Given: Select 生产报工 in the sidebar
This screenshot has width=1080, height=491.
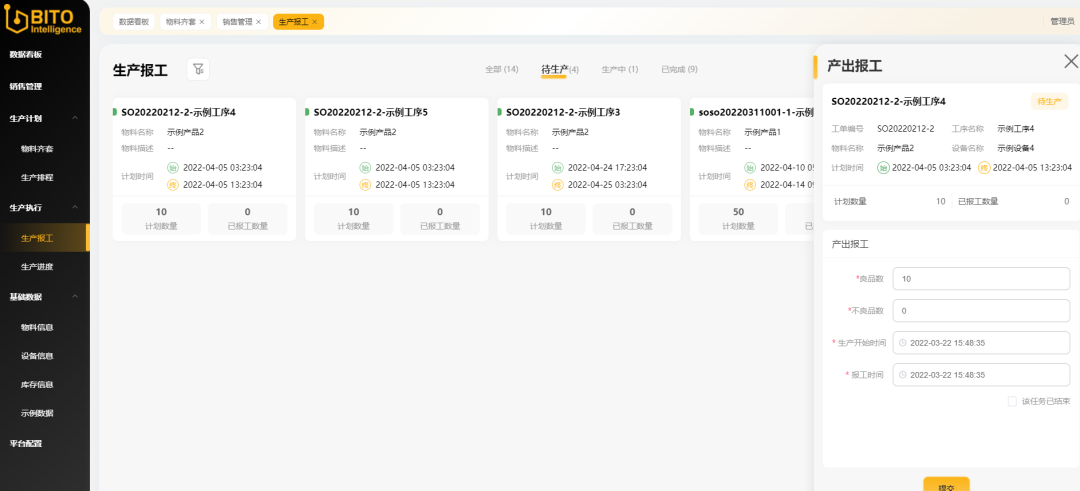Looking at the screenshot, I should coord(45,238).
